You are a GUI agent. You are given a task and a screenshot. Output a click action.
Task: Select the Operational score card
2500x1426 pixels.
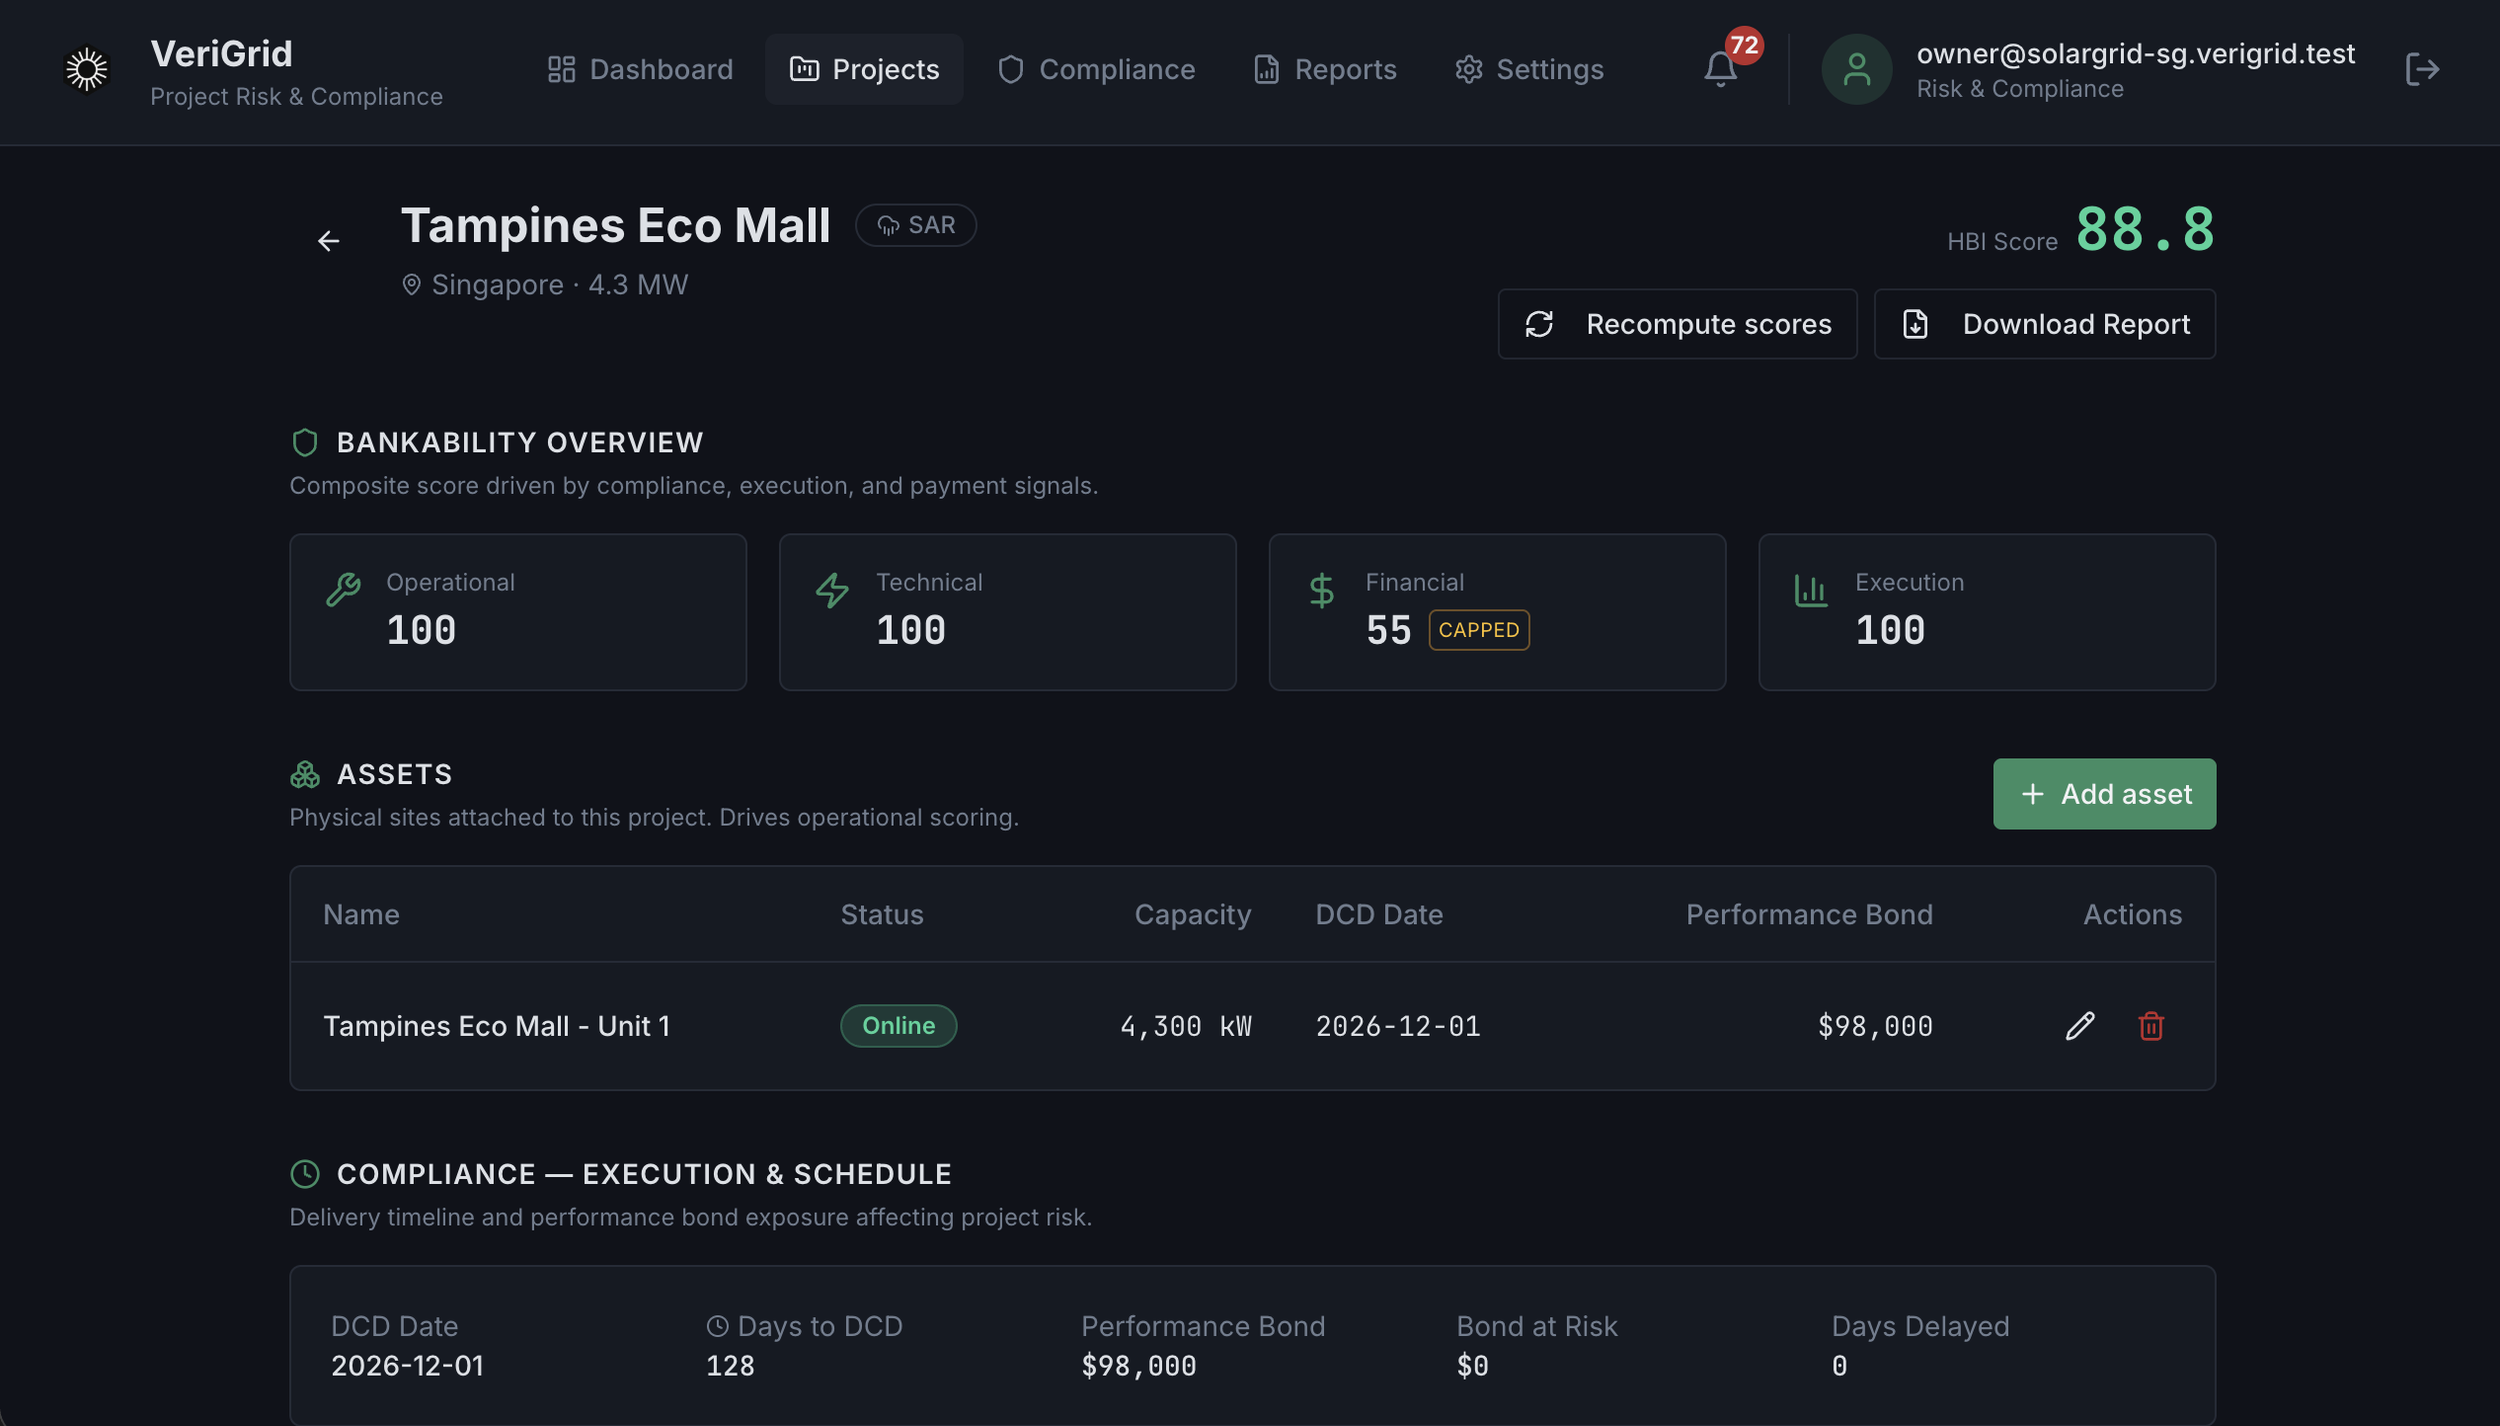(518, 612)
